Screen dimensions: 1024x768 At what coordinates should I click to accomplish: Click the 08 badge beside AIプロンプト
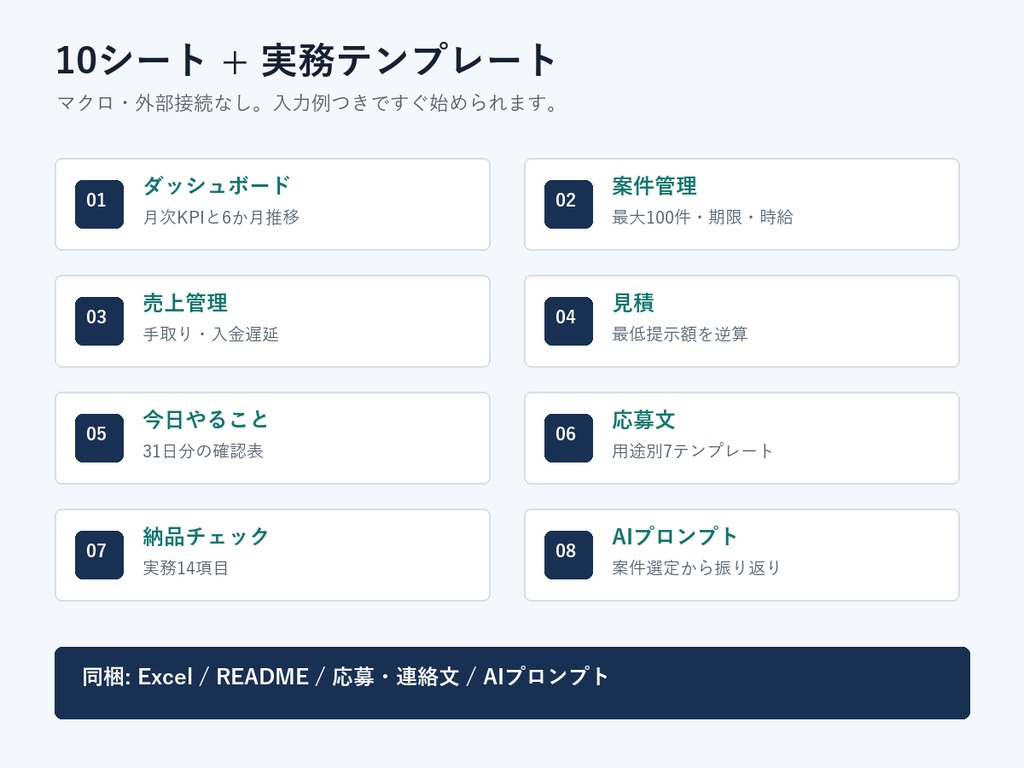point(568,555)
